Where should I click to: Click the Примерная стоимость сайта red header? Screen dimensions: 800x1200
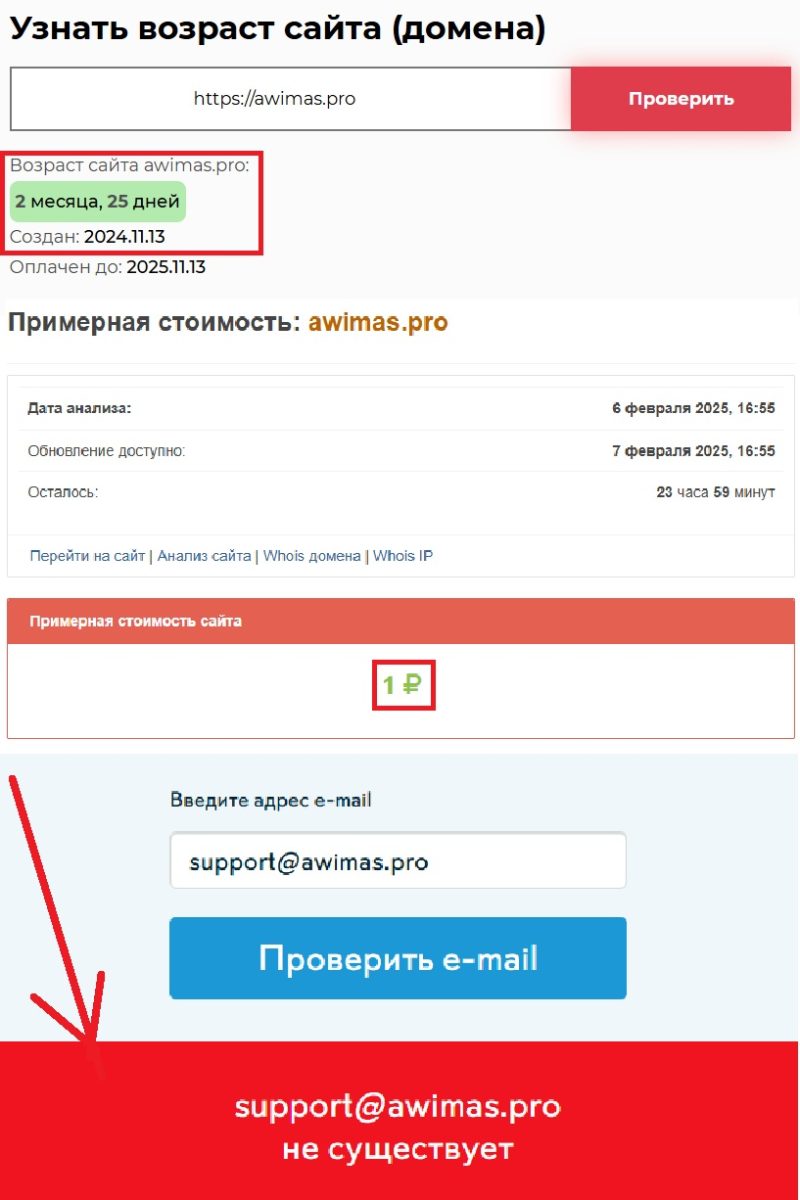tap(401, 621)
